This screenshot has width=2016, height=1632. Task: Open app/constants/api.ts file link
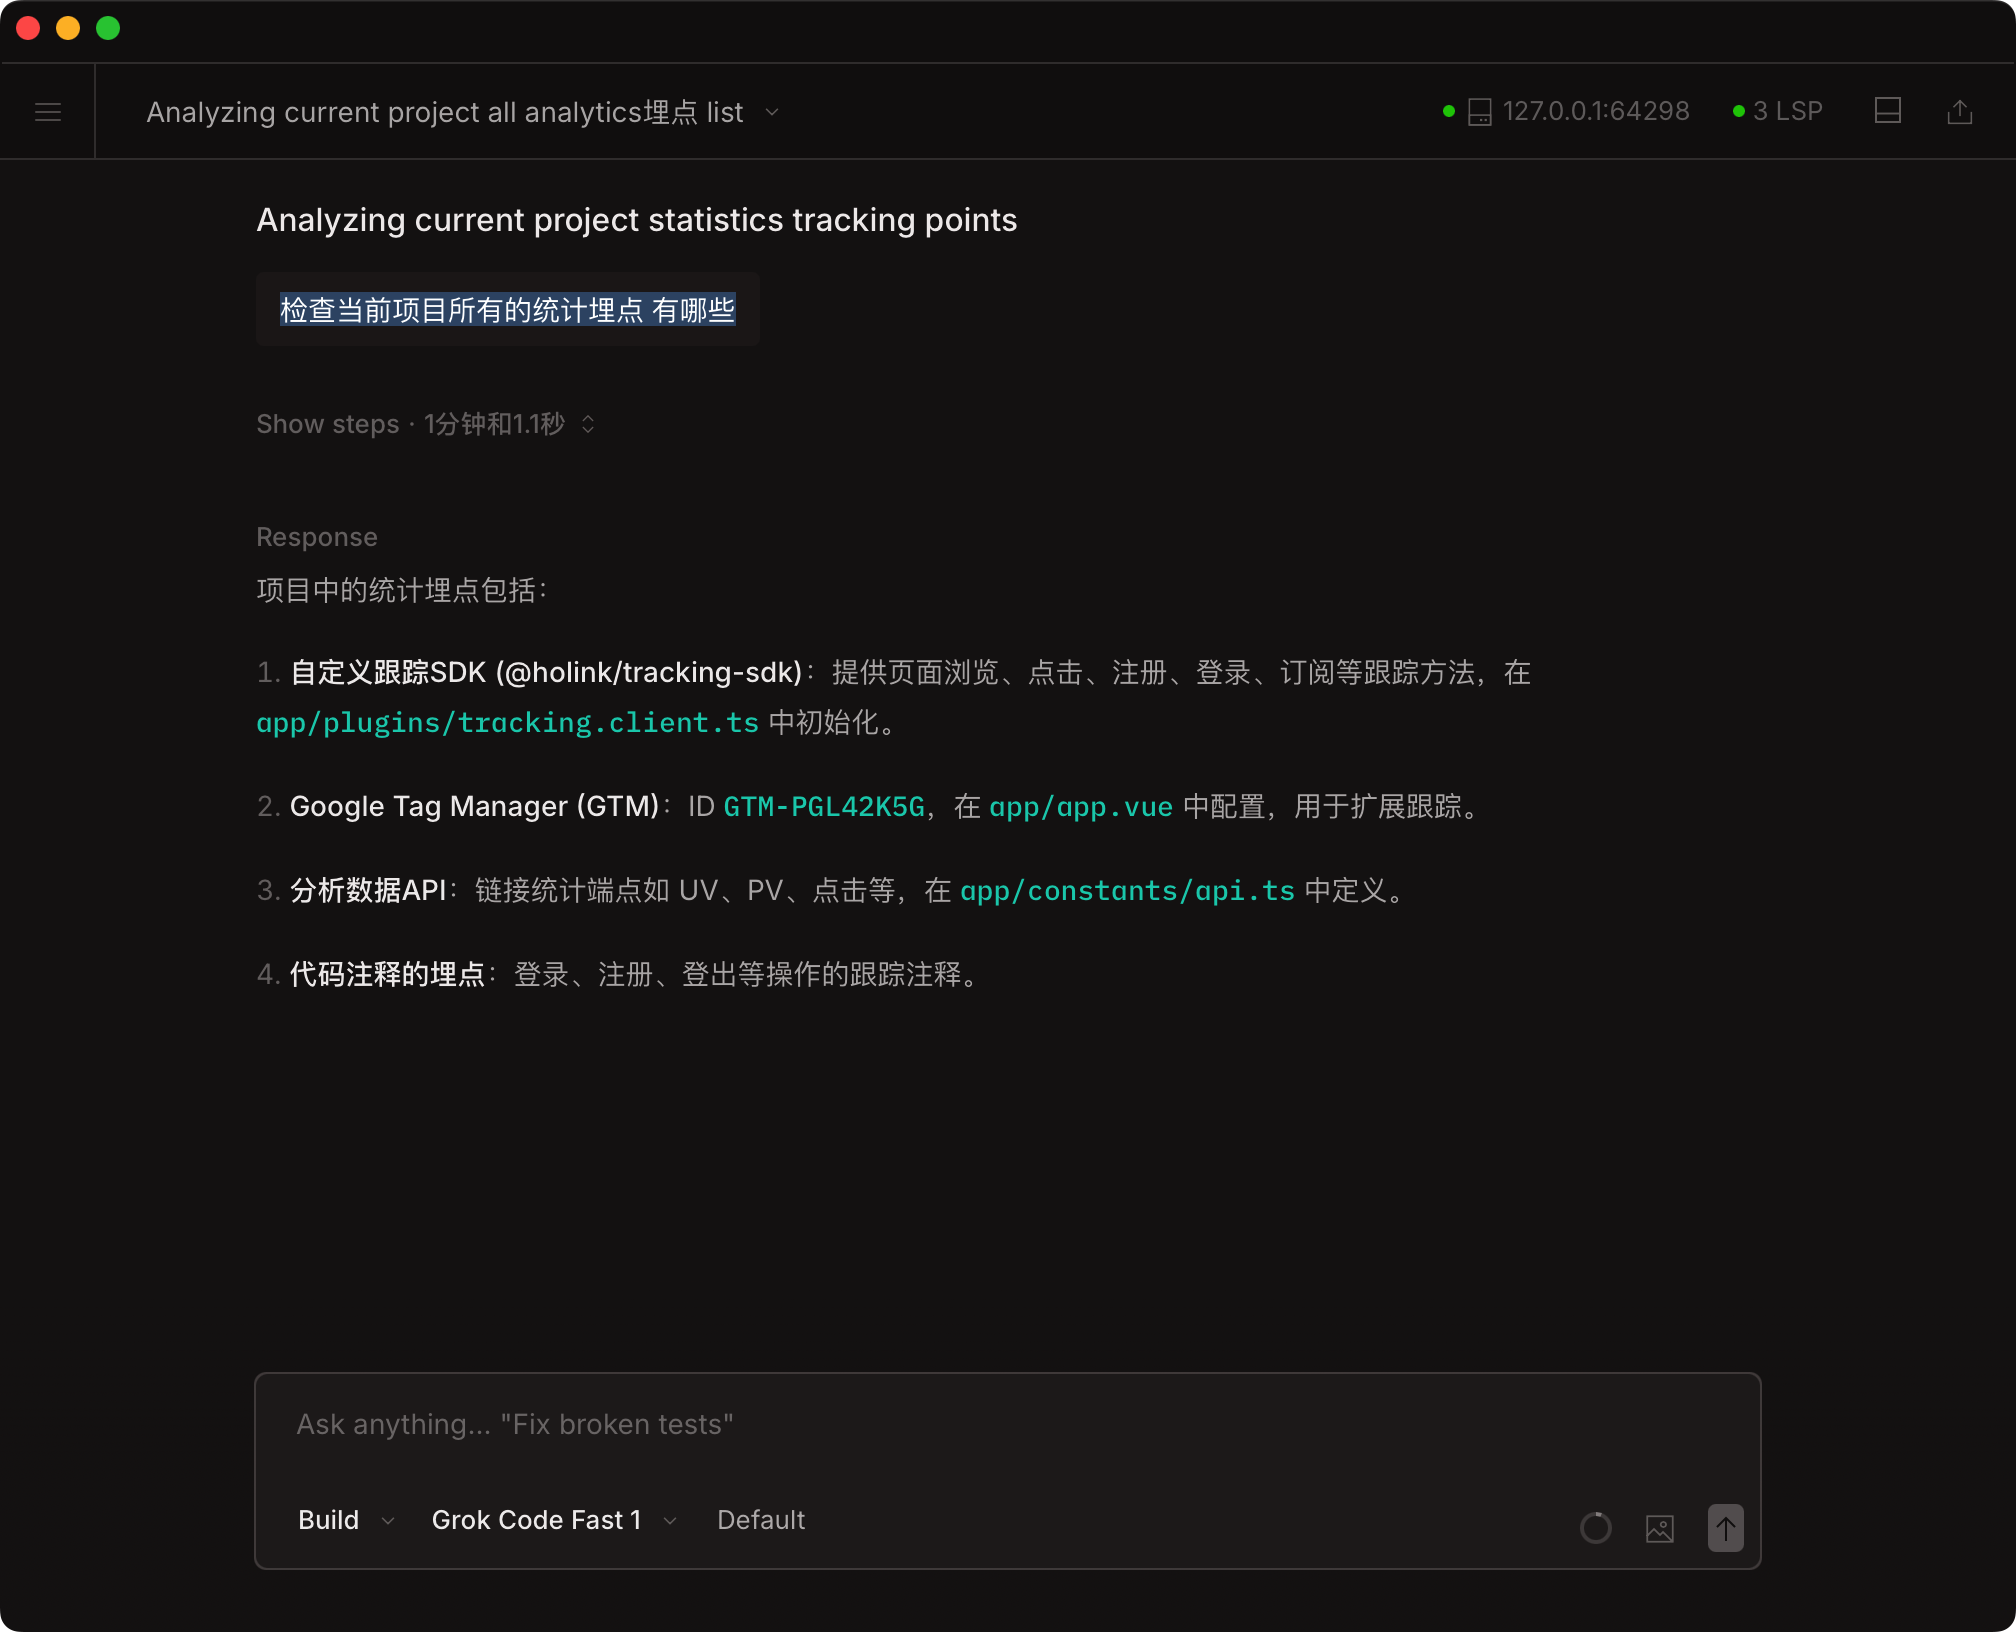[x=1127, y=890]
